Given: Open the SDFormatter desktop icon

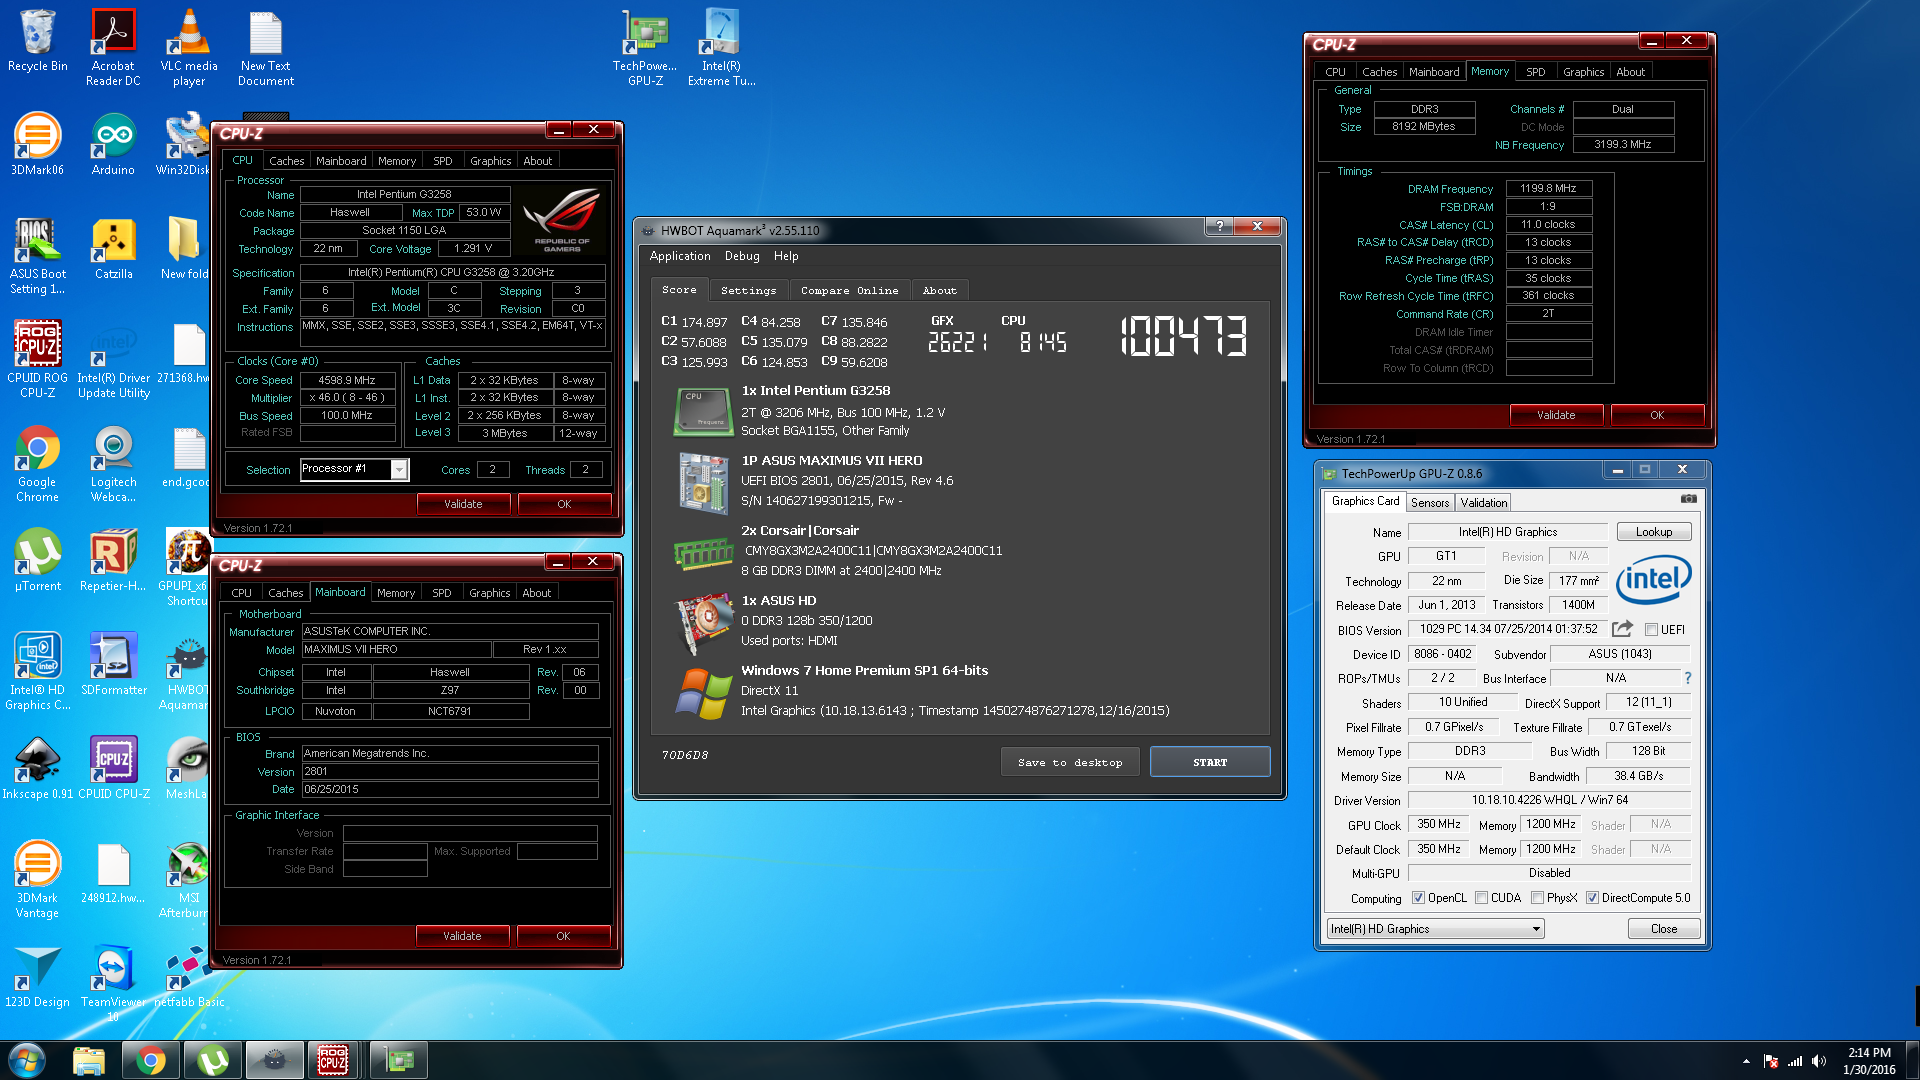Looking at the screenshot, I should tap(113, 664).
